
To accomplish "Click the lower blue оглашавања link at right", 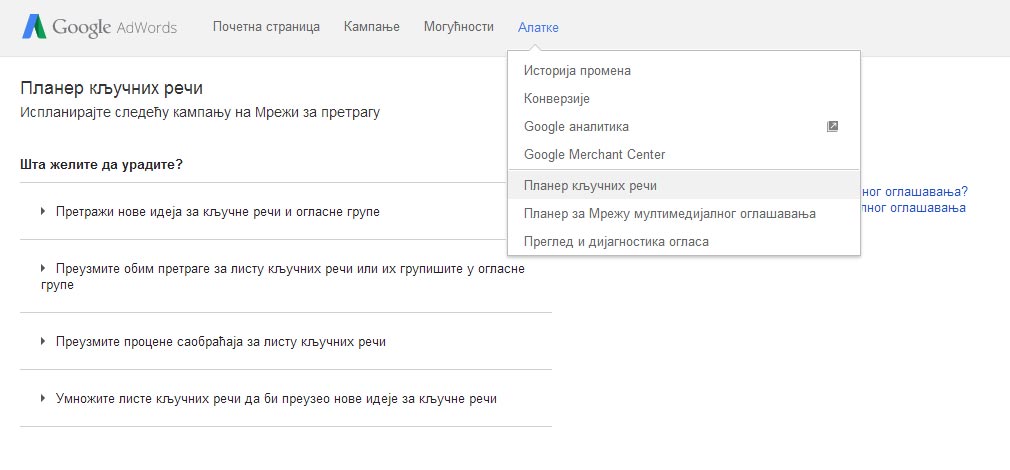I will coord(913,207).
